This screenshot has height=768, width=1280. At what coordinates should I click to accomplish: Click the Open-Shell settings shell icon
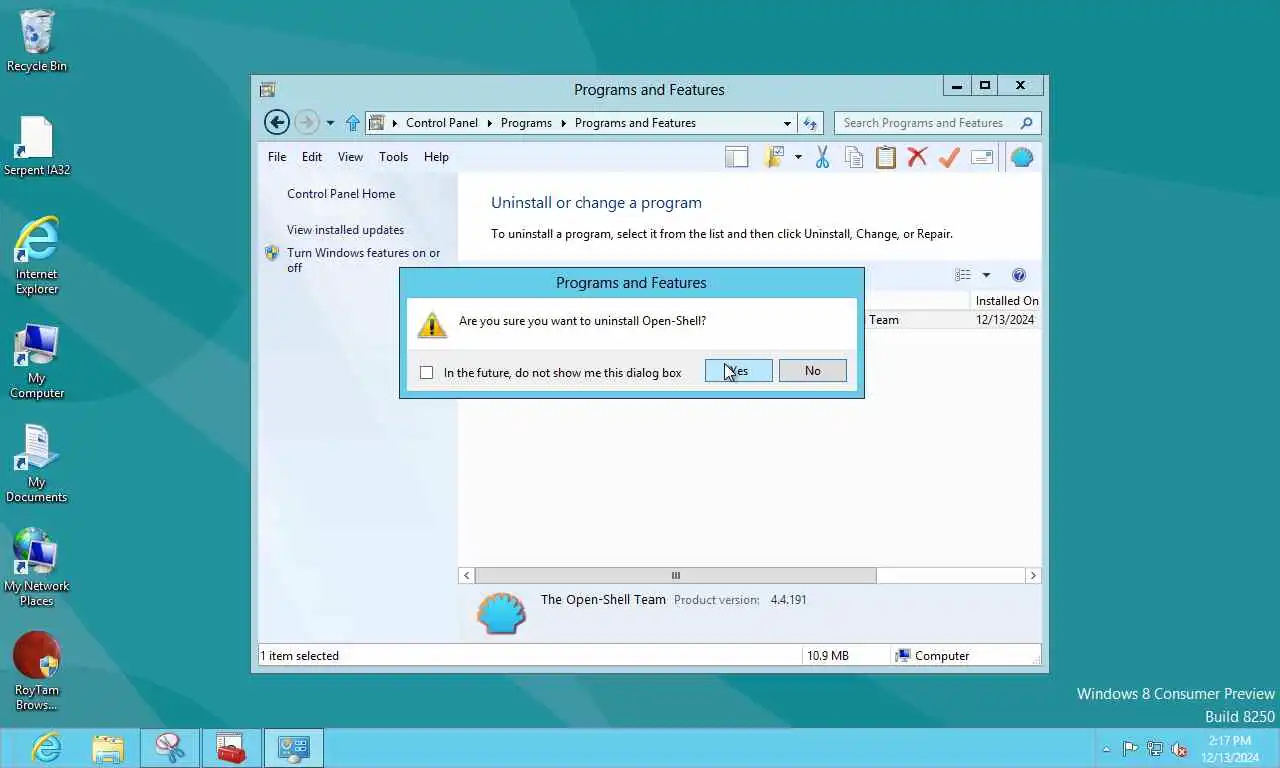click(x=1022, y=157)
